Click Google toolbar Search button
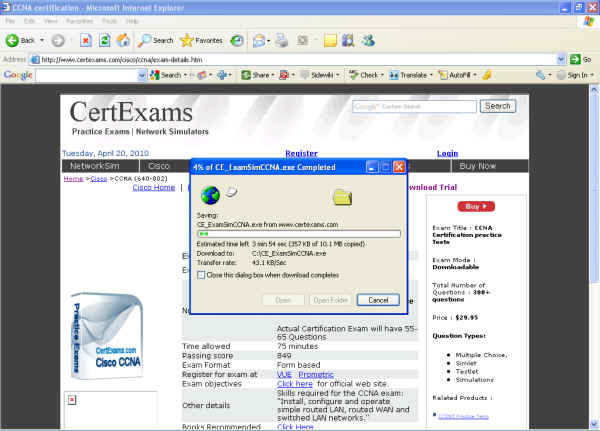The height and width of the screenshot is (431, 600). click(x=165, y=75)
